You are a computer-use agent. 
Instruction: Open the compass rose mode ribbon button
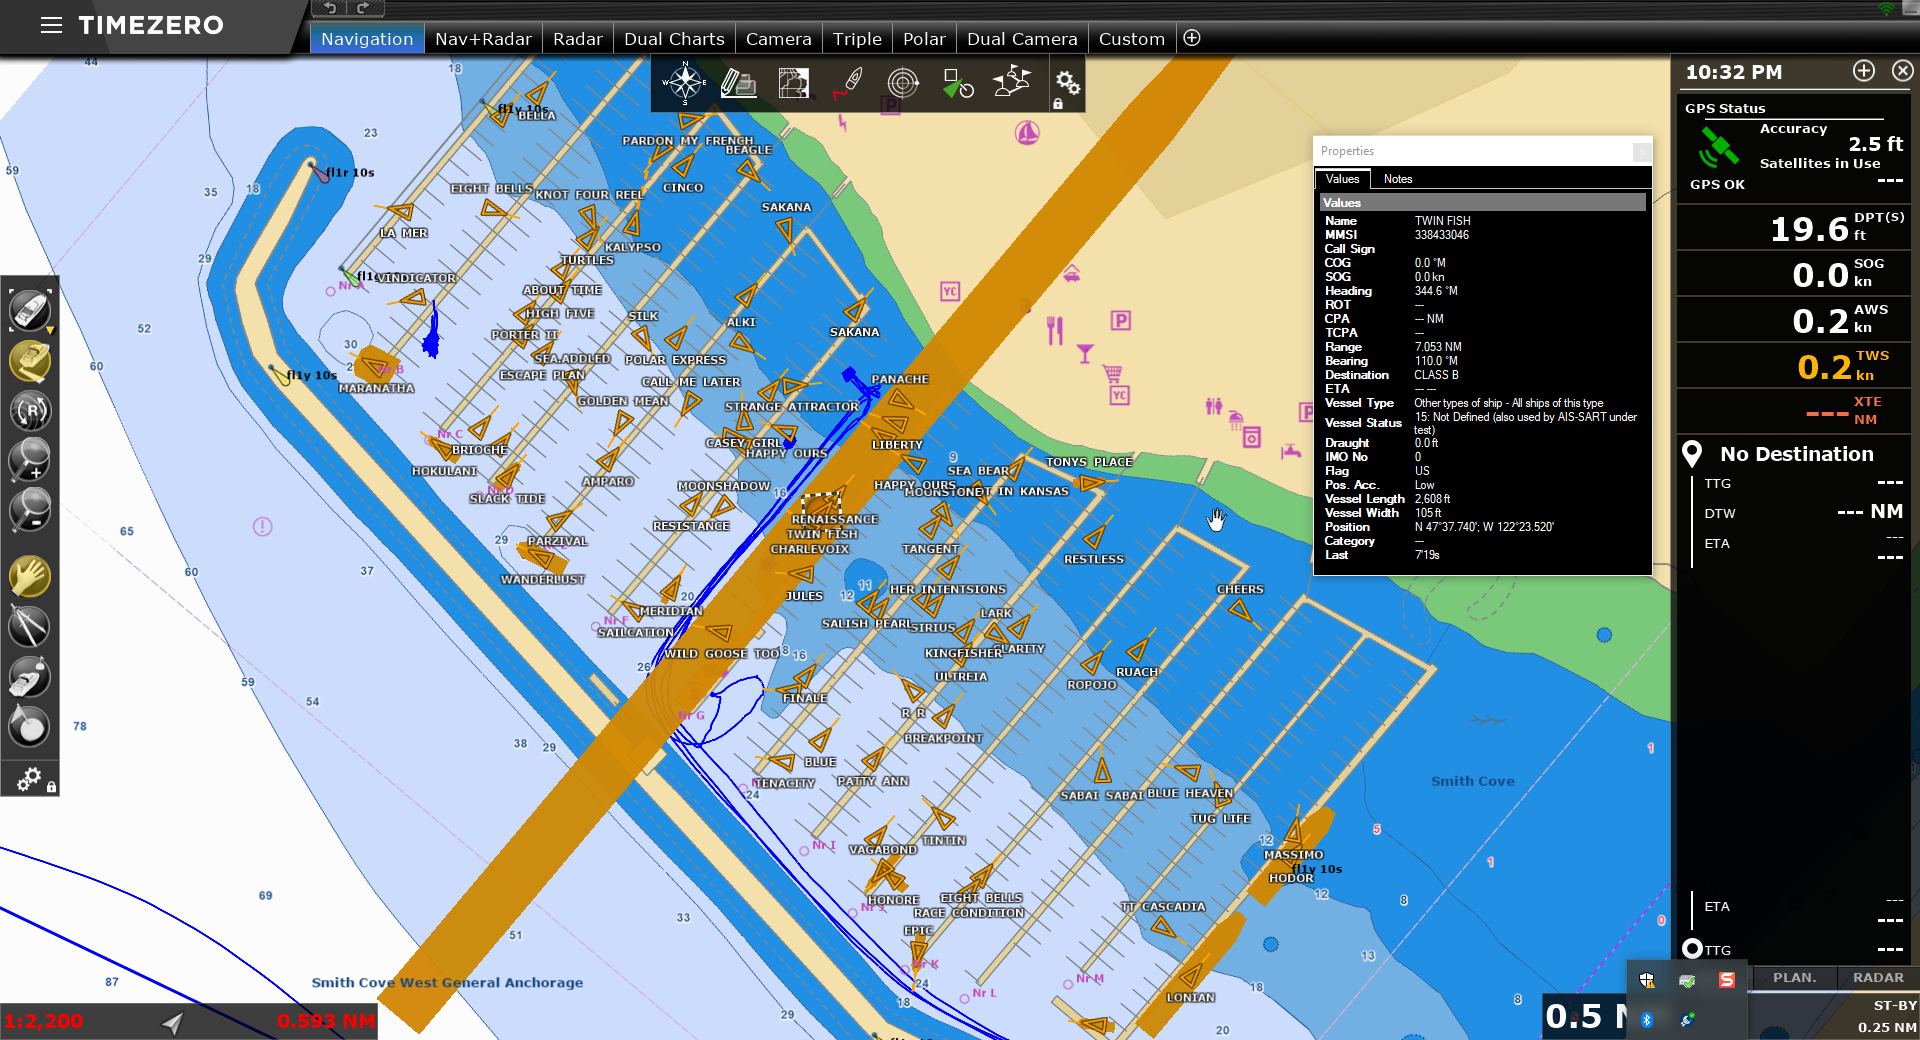685,83
